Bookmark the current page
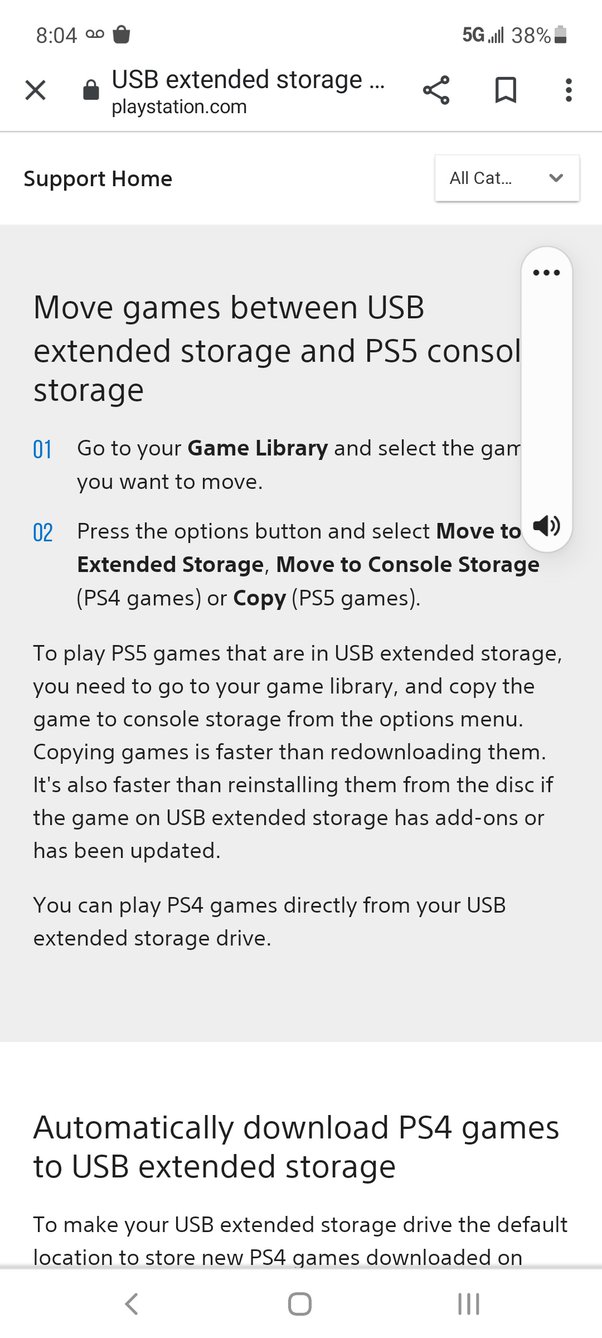Image resolution: width=602 pixels, height=1338 pixels. tap(505, 89)
